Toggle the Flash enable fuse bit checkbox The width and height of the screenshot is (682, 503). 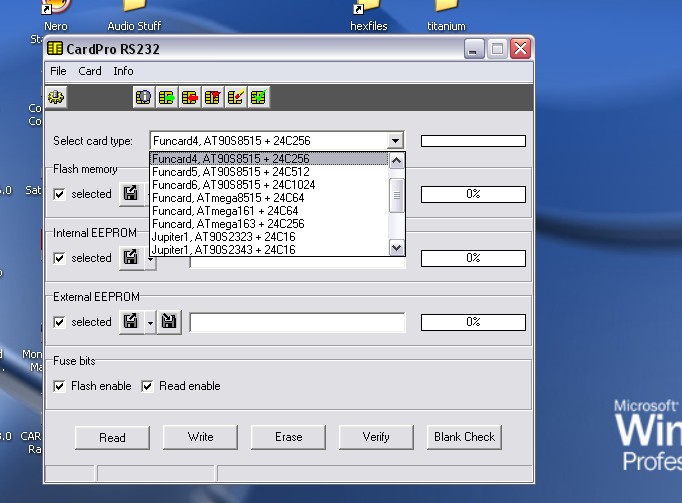click(60, 386)
